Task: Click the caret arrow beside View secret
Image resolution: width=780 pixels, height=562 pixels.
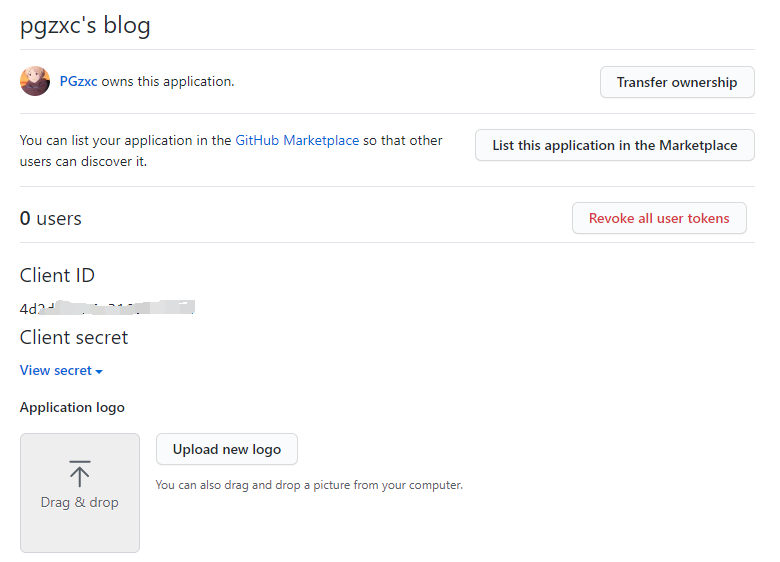Action: coord(99,371)
